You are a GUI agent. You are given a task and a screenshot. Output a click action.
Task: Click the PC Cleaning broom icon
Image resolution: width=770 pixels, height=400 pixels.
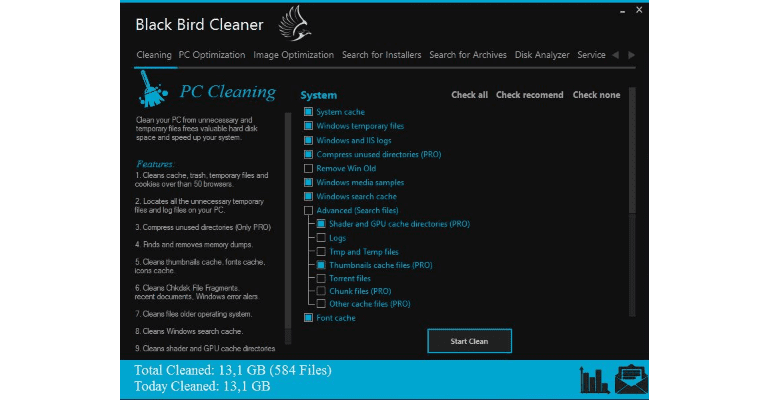point(153,89)
